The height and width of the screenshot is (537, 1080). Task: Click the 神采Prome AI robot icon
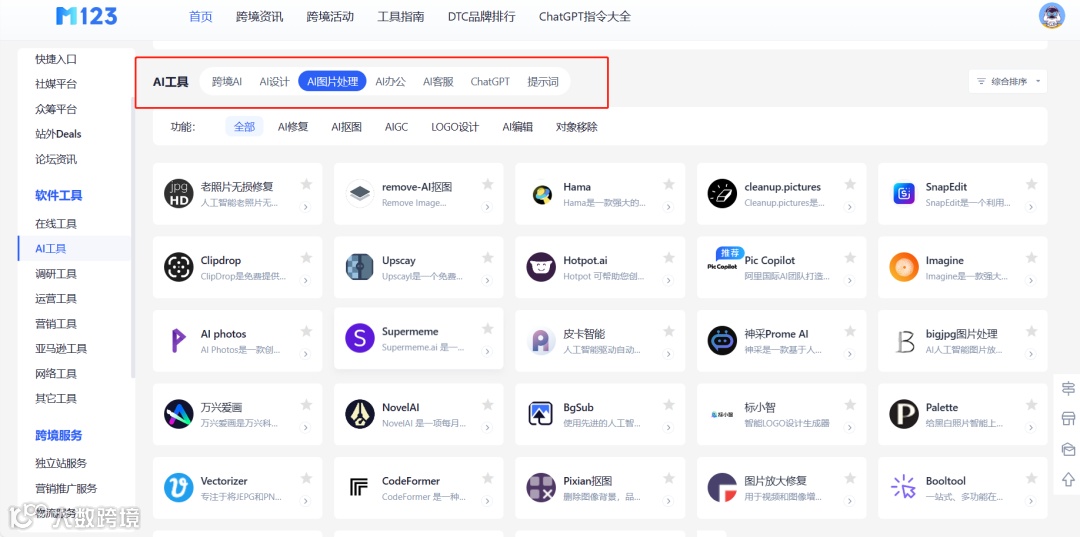pos(723,341)
